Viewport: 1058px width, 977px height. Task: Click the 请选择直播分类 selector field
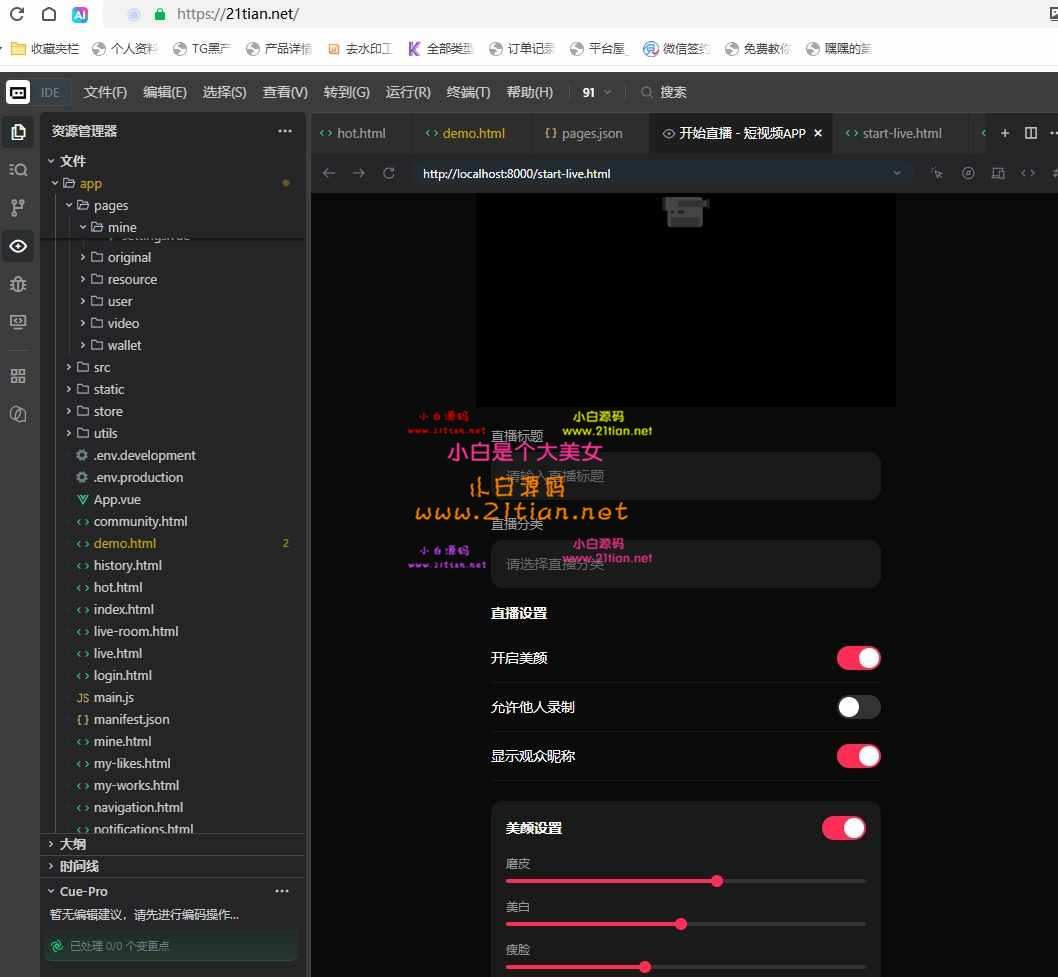(x=686, y=564)
